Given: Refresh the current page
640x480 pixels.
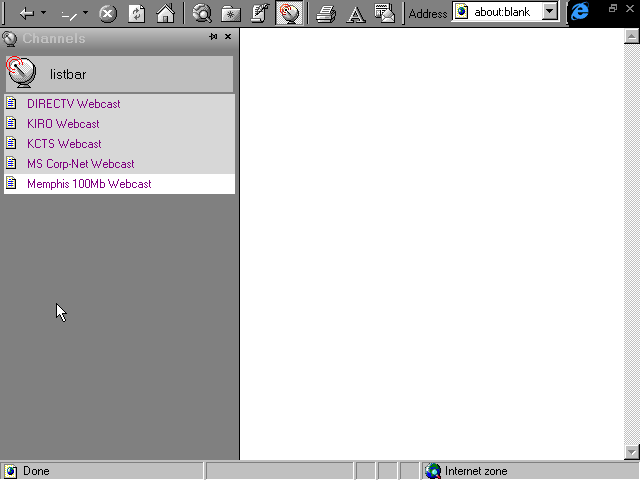Looking at the screenshot, I should tap(136, 14).
